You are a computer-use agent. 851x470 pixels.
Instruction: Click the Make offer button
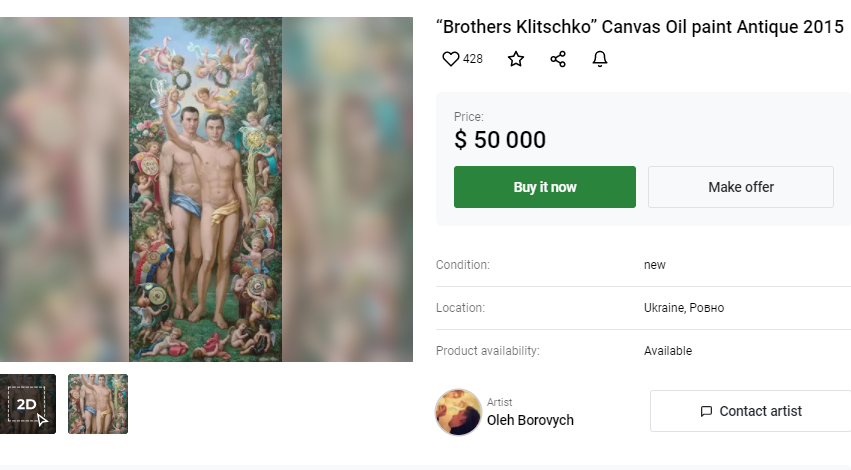[x=740, y=187]
